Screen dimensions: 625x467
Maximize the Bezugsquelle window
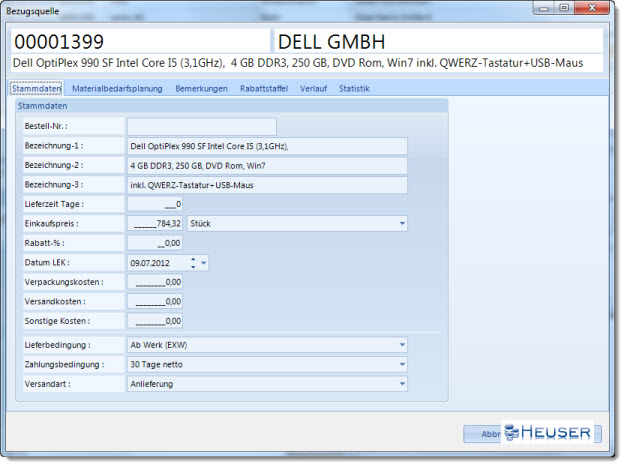click(564, 8)
